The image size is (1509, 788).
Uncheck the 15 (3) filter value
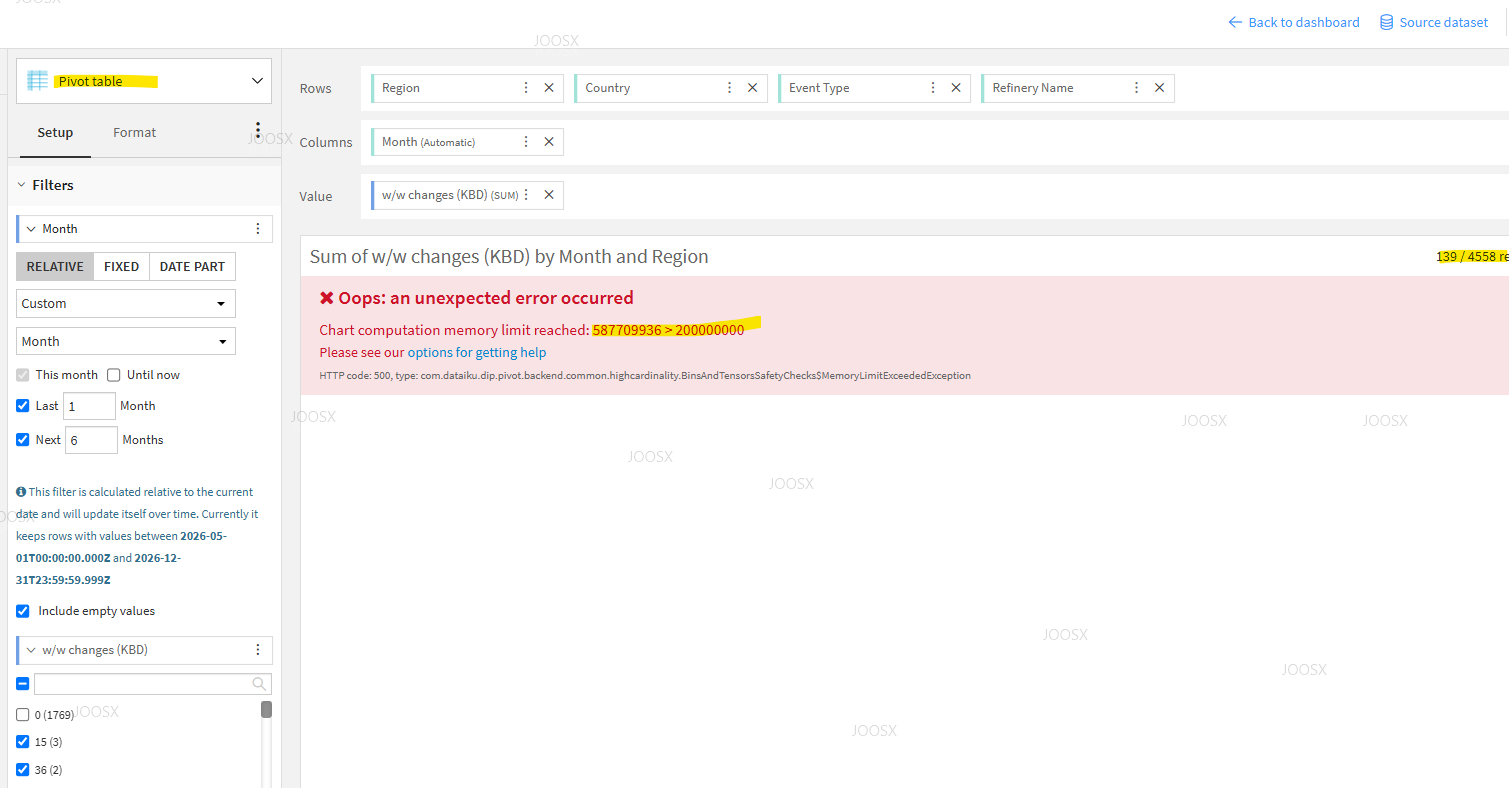click(23, 742)
